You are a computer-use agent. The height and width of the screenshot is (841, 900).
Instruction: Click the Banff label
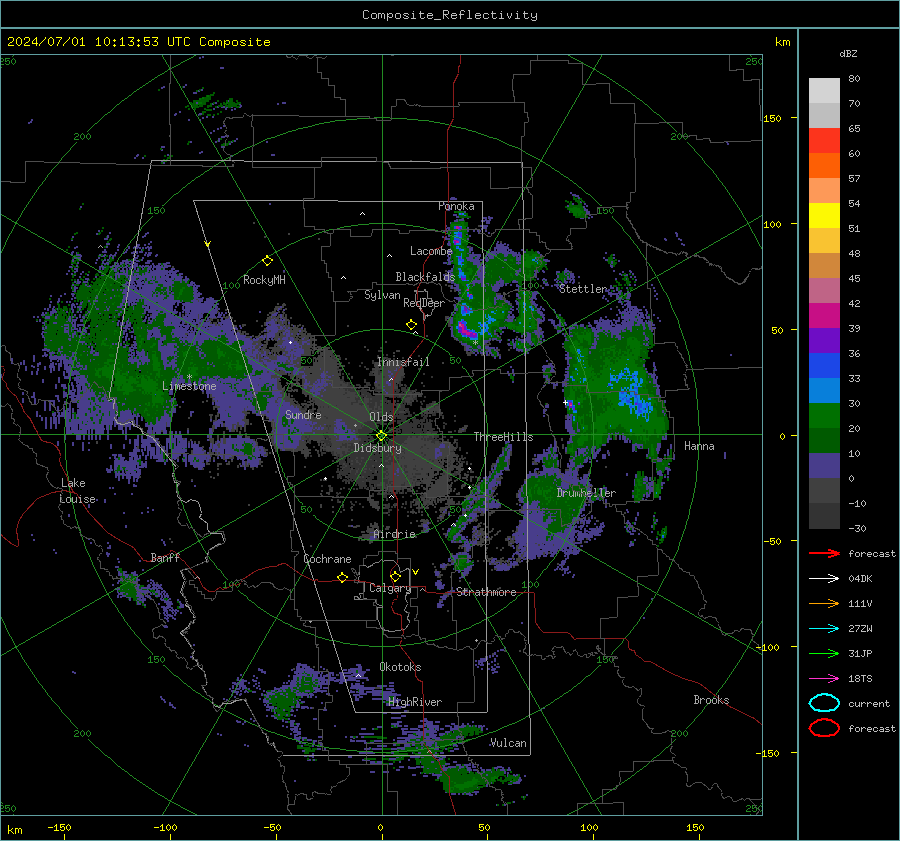[165, 557]
